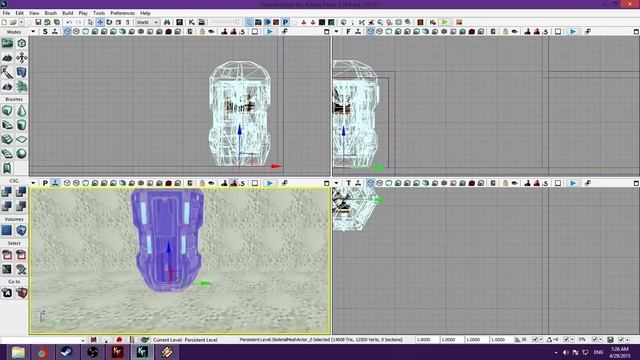Toggle lock icon in top-left viewport toolbar

(x=202, y=31)
